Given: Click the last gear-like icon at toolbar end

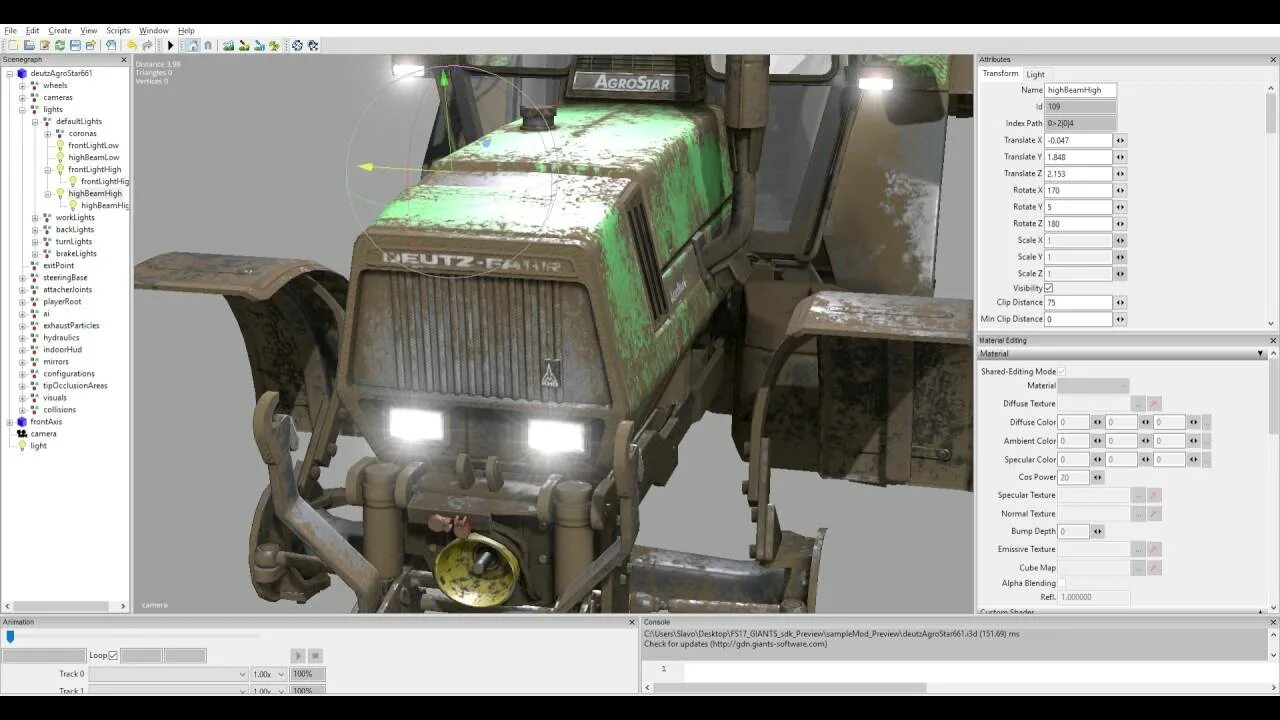Looking at the screenshot, I should pyautogui.click(x=313, y=45).
